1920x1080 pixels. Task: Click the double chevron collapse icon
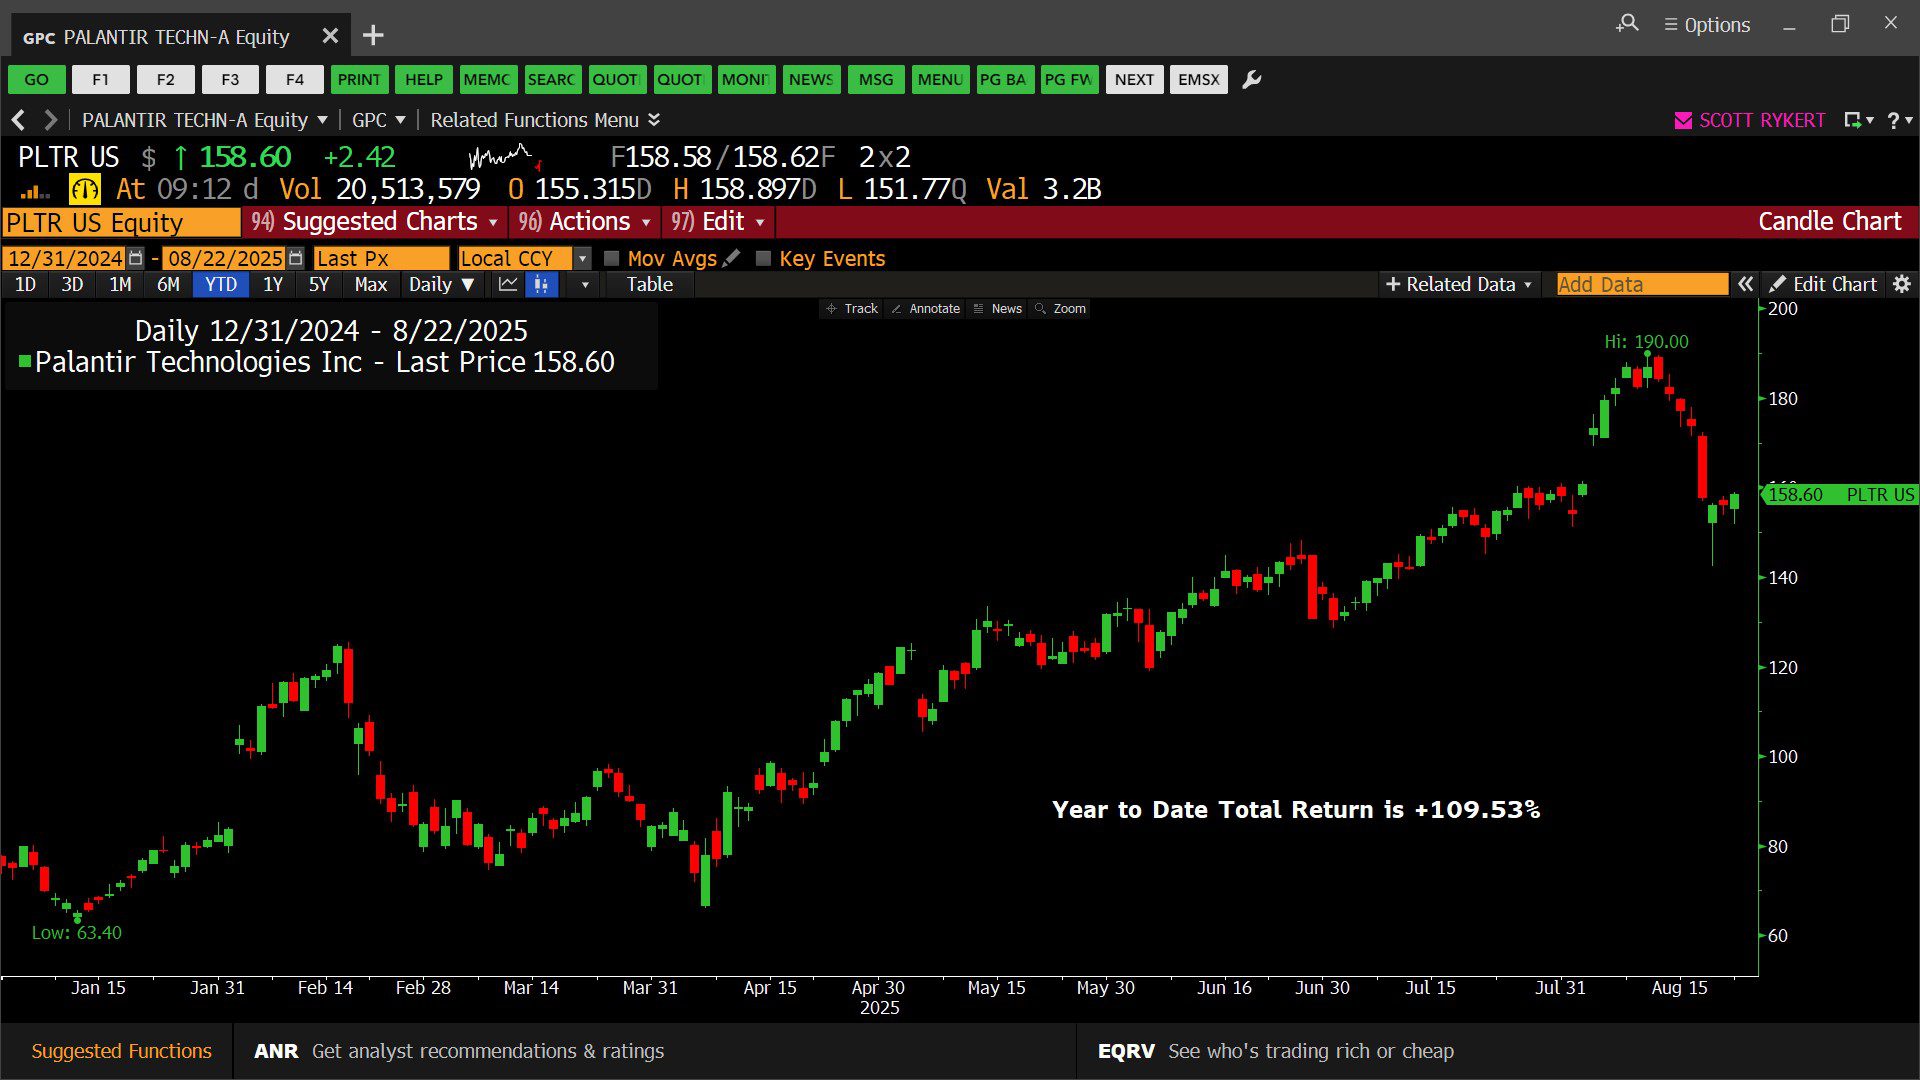coord(1745,285)
